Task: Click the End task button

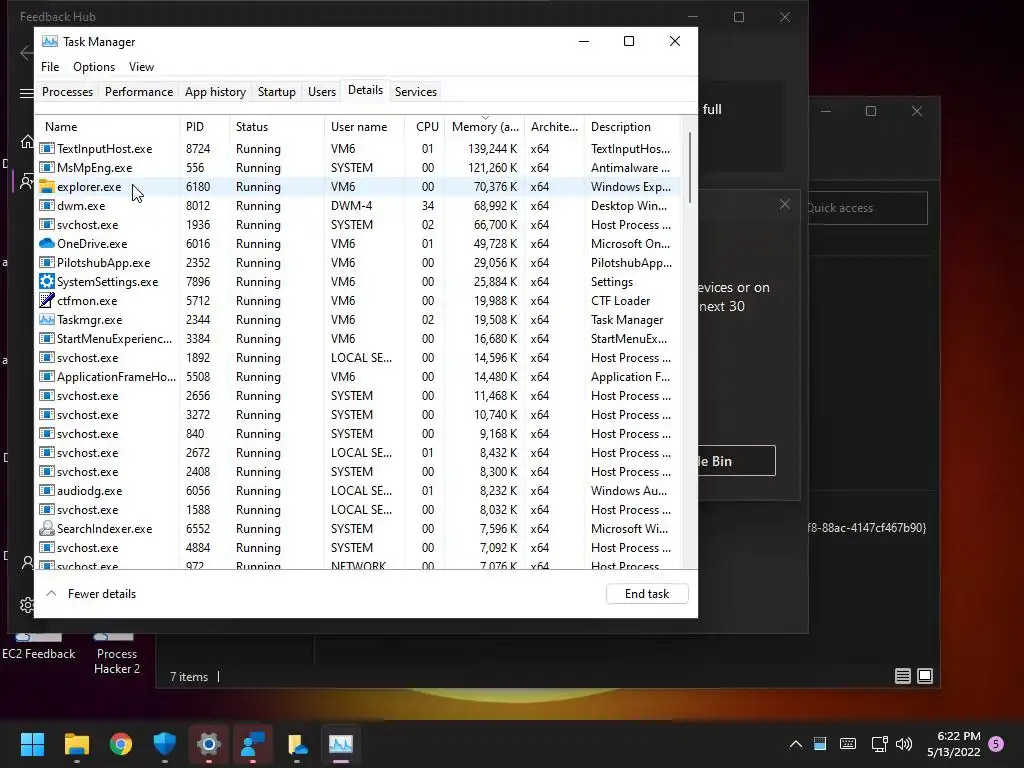Action: click(647, 594)
